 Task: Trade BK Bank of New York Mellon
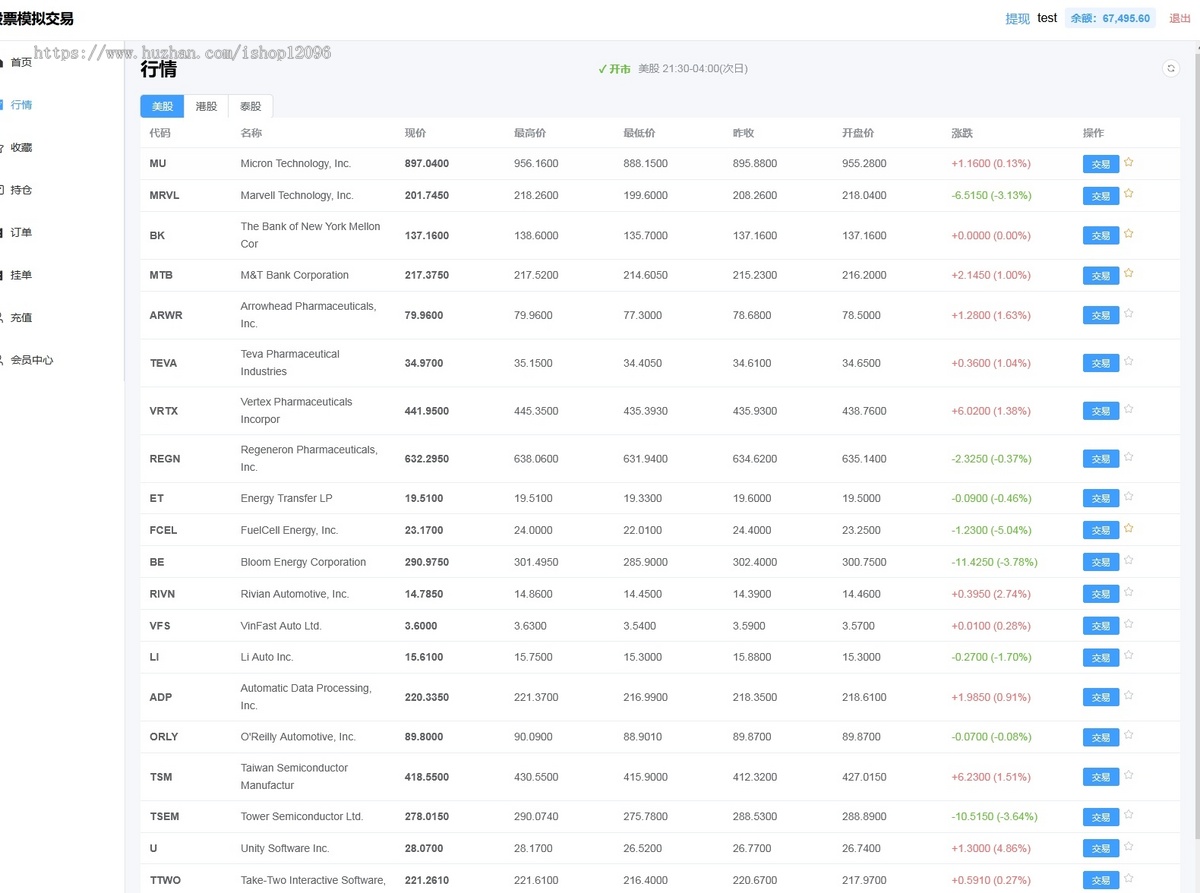tap(1101, 236)
